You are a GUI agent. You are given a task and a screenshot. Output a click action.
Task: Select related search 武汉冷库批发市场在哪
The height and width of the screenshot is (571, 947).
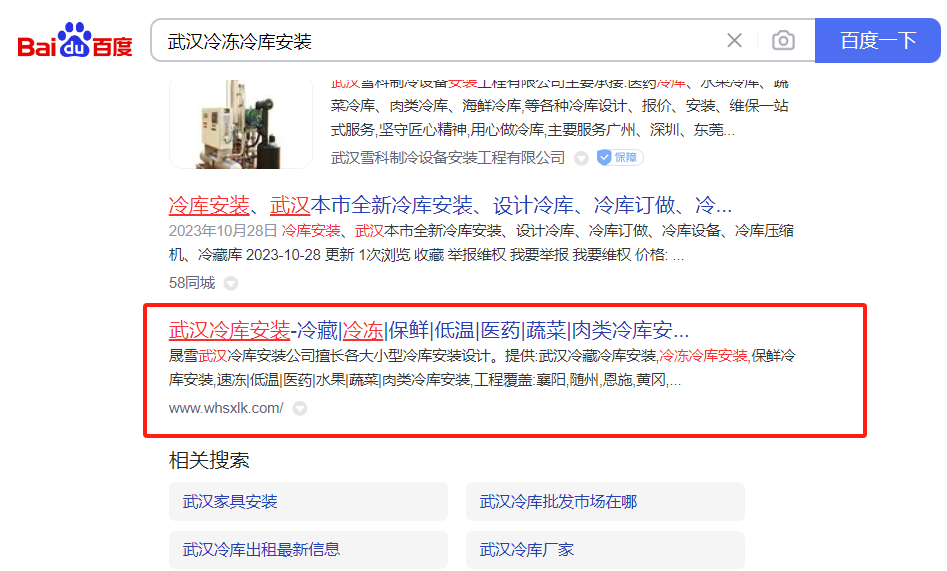(605, 502)
